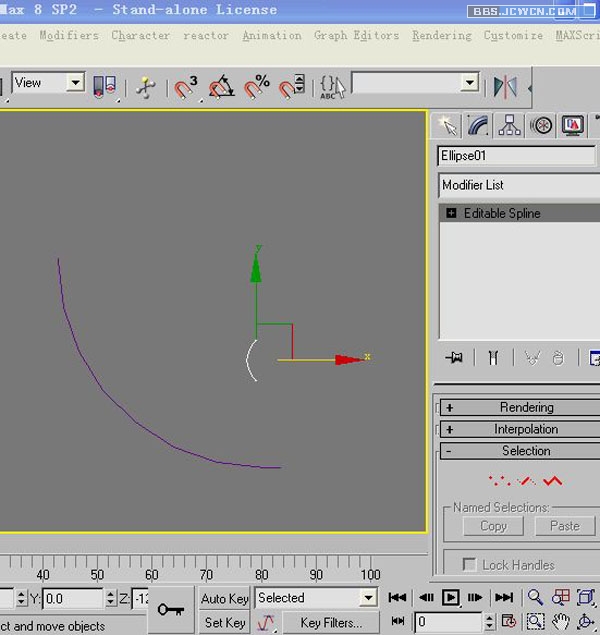Click the Mirror tool icon
600x635 pixels.
point(505,87)
